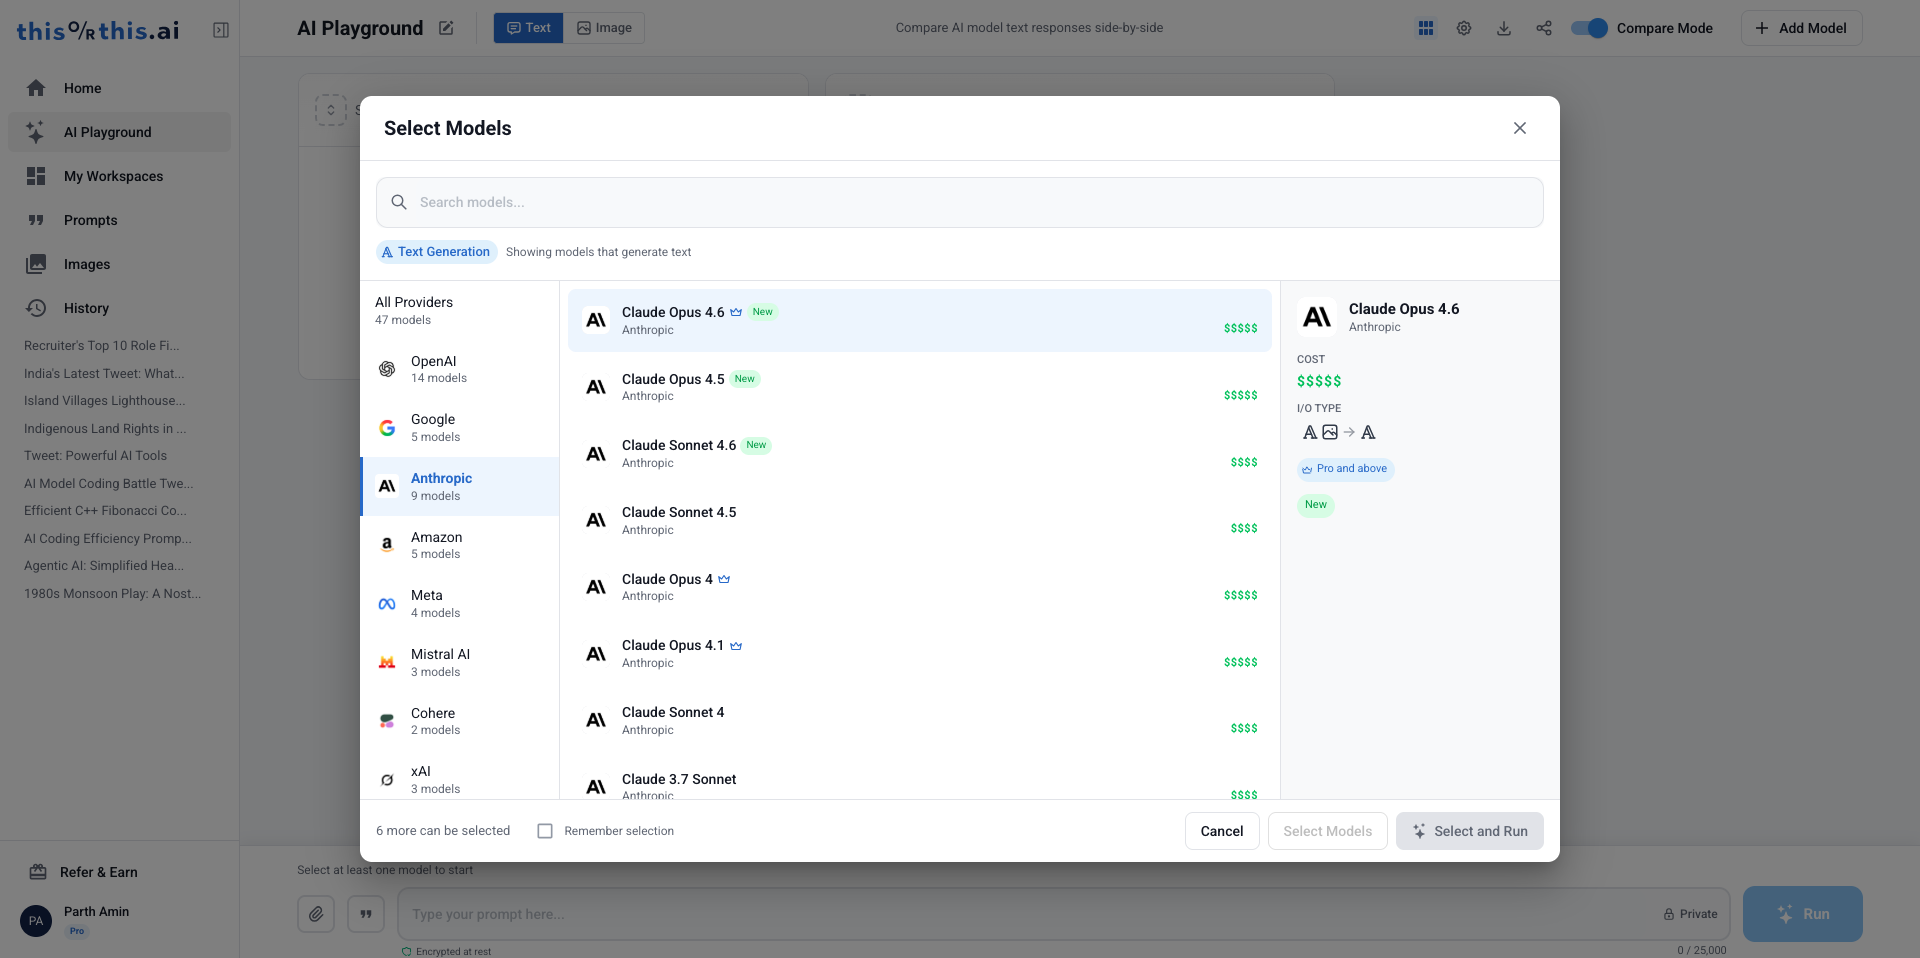The image size is (1920, 958).
Task: Click the crown icon next to Claude Opus 4
Action: pos(724,579)
